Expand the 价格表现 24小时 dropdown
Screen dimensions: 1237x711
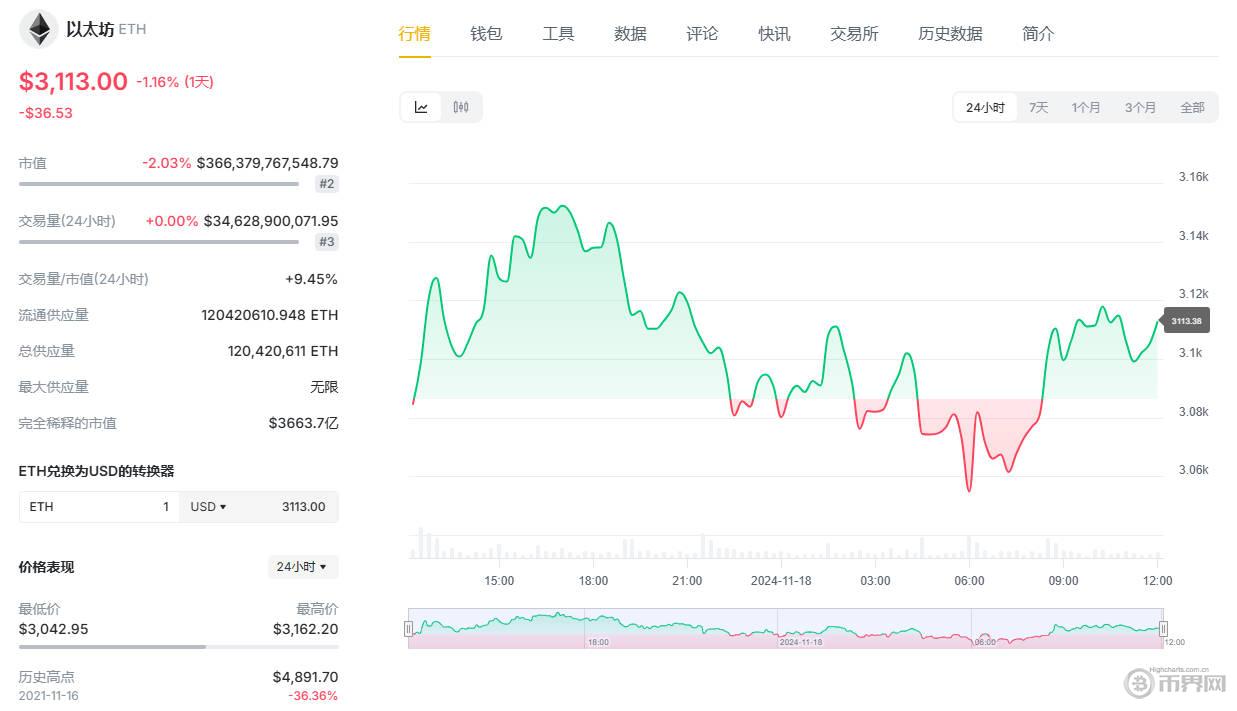(303, 567)
